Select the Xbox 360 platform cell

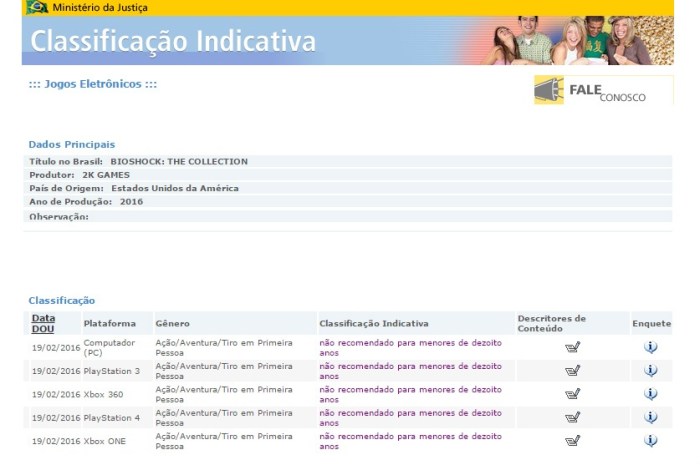pos(103,394)
